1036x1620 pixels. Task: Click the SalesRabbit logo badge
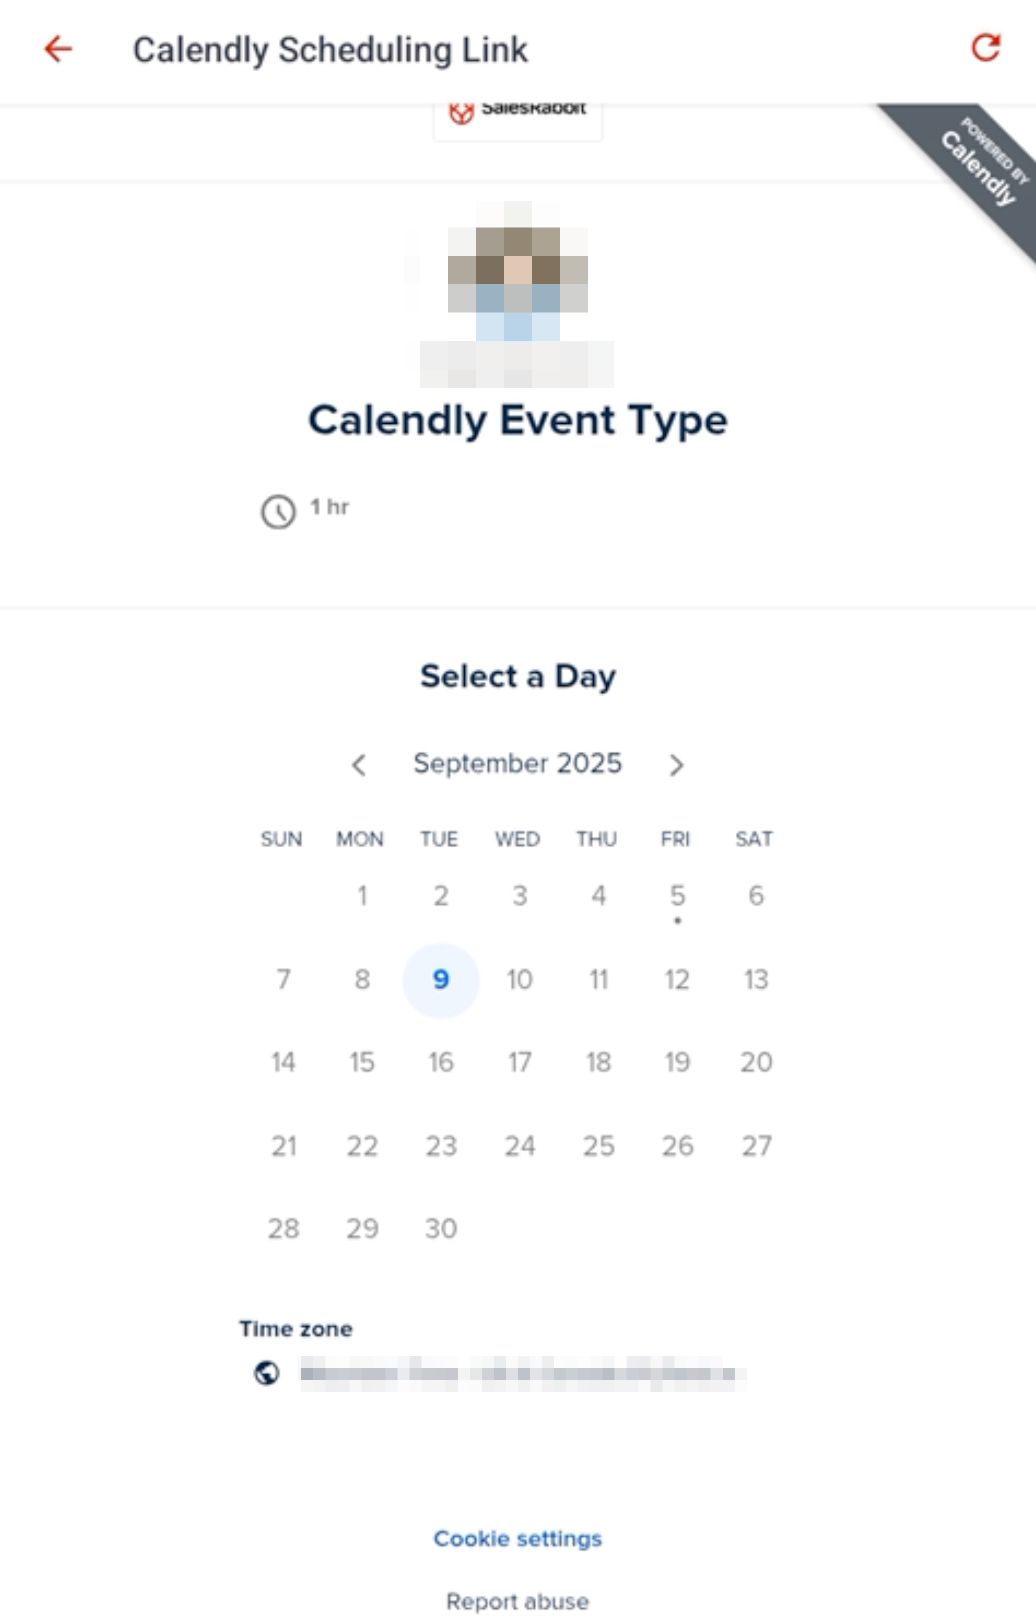pos(517,114)
